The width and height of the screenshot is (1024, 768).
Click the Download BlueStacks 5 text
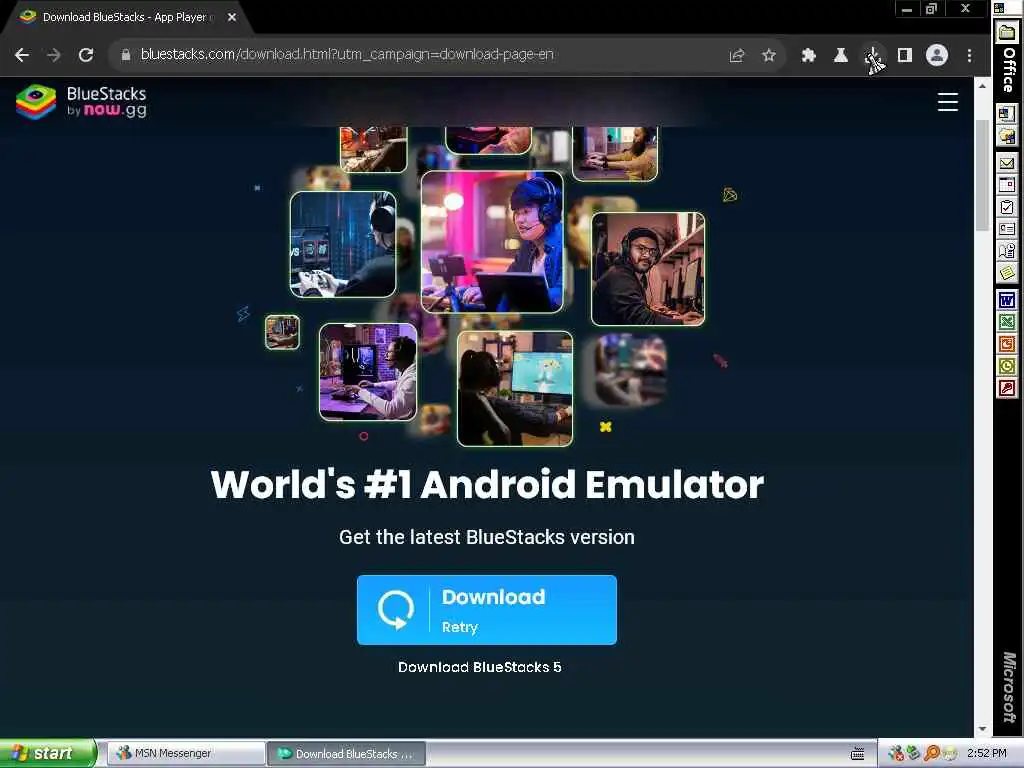pos(480,667)
